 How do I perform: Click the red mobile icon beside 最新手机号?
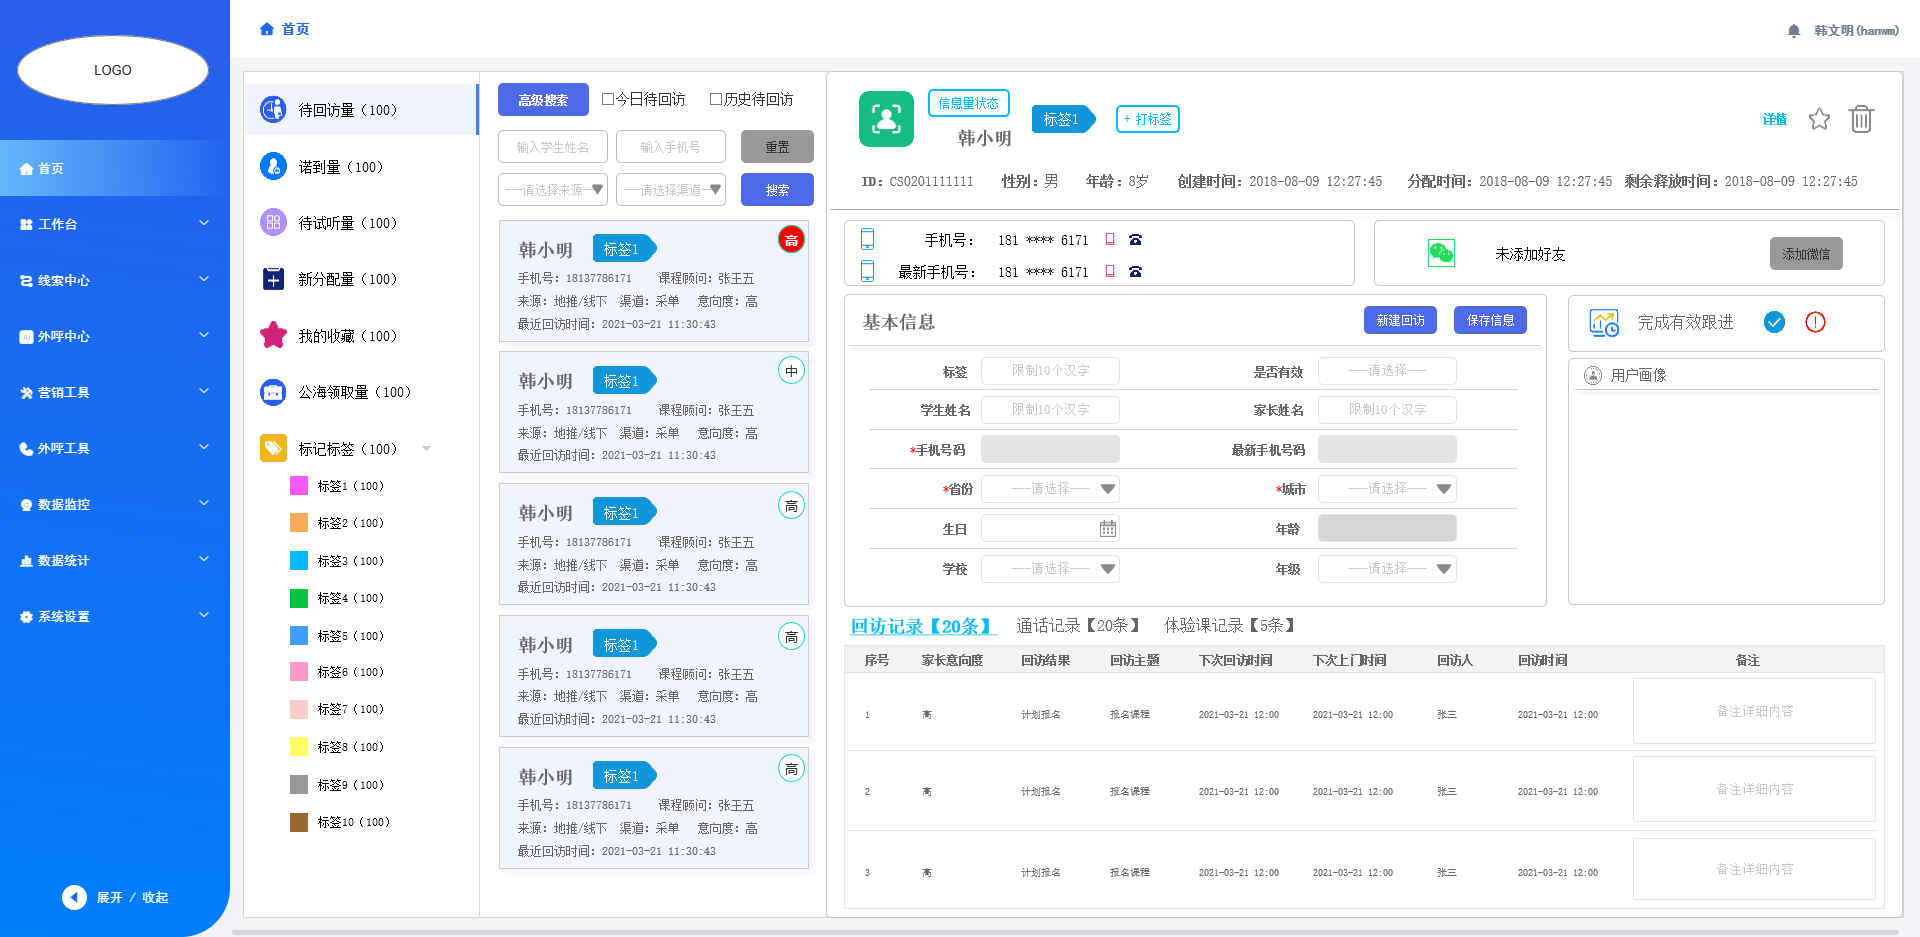pyautogui.click(x=1110, y=272)
